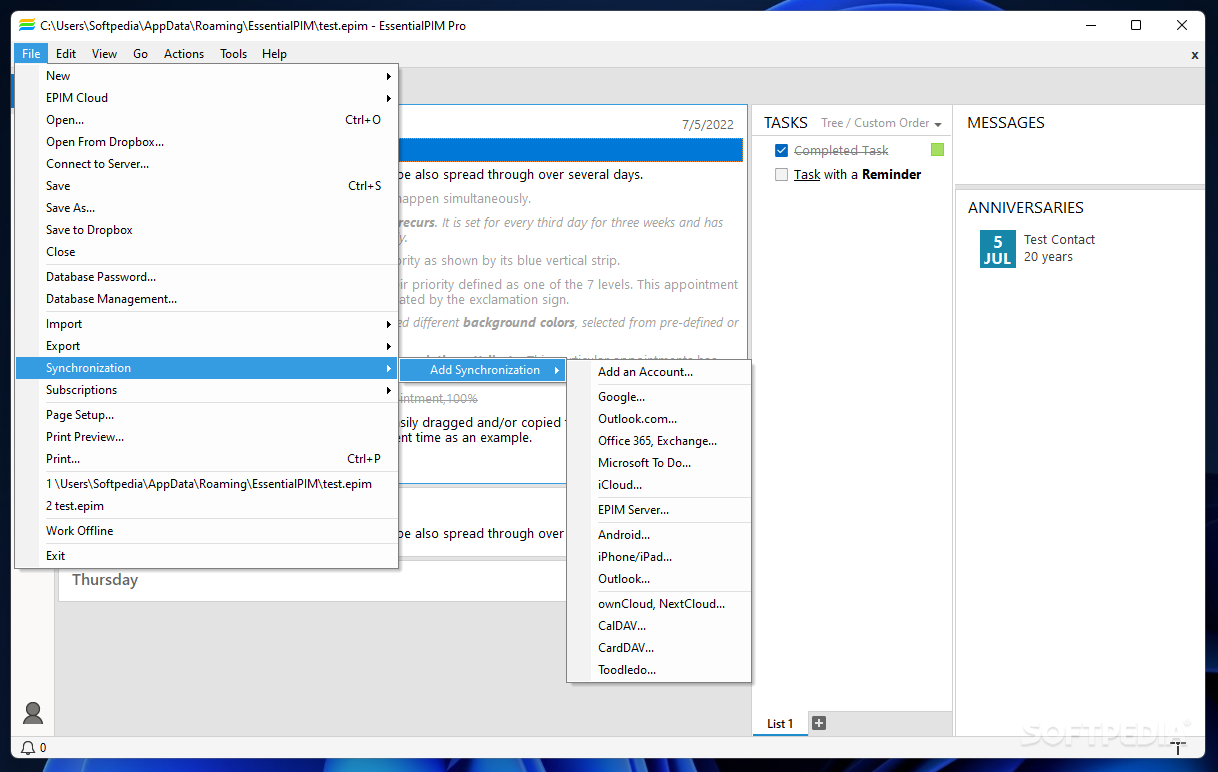1218x772 pixels.
Task: Choose Open... from File menu
Action: click(207, 120)
